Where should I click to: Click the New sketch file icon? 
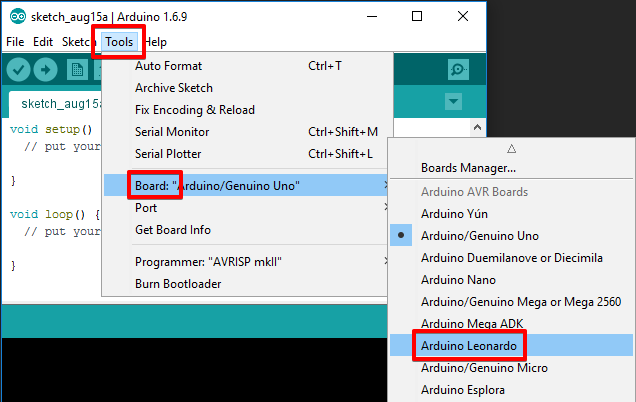coord(77,70)
